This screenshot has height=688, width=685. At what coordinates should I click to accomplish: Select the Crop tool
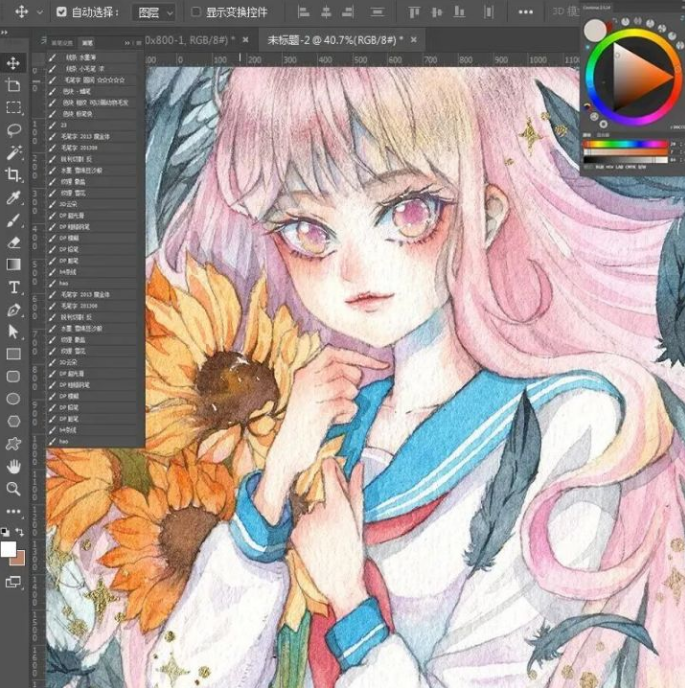click(13, 175)
